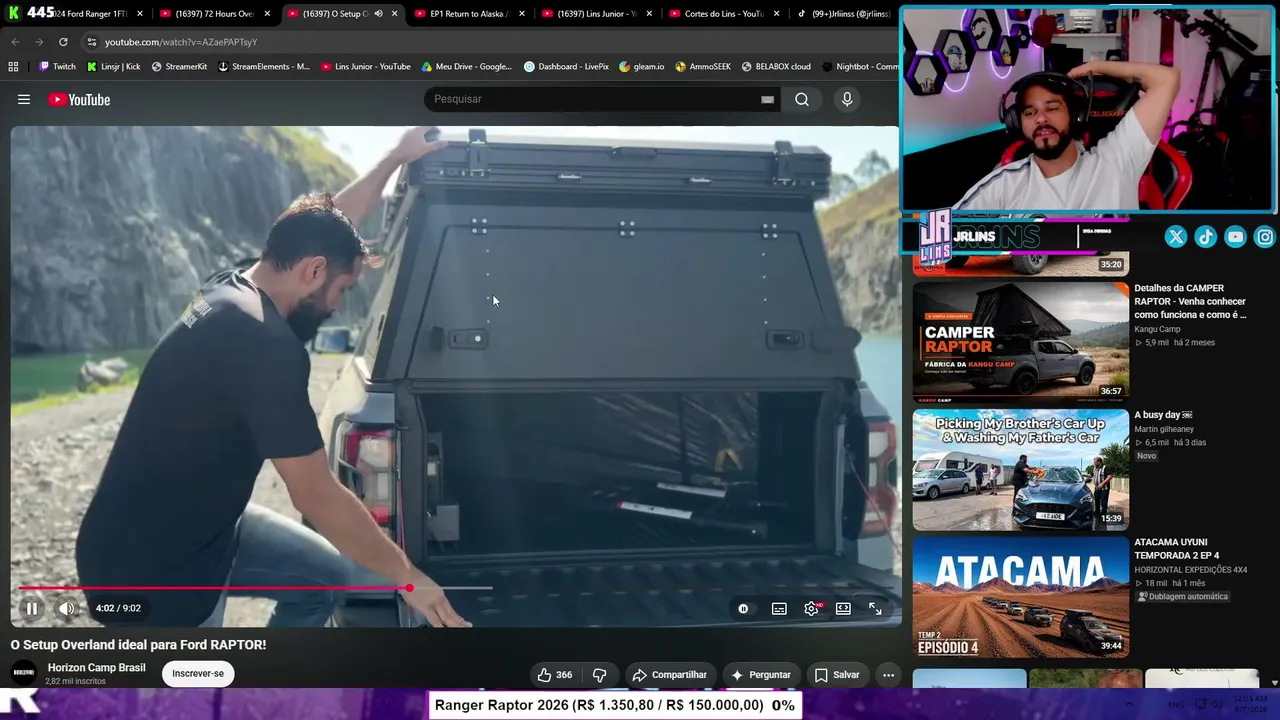Open the CAMPER RAPTOR video thumbnail
This screenshot has width=1280, height=720.
click(x=1020, y=342)
